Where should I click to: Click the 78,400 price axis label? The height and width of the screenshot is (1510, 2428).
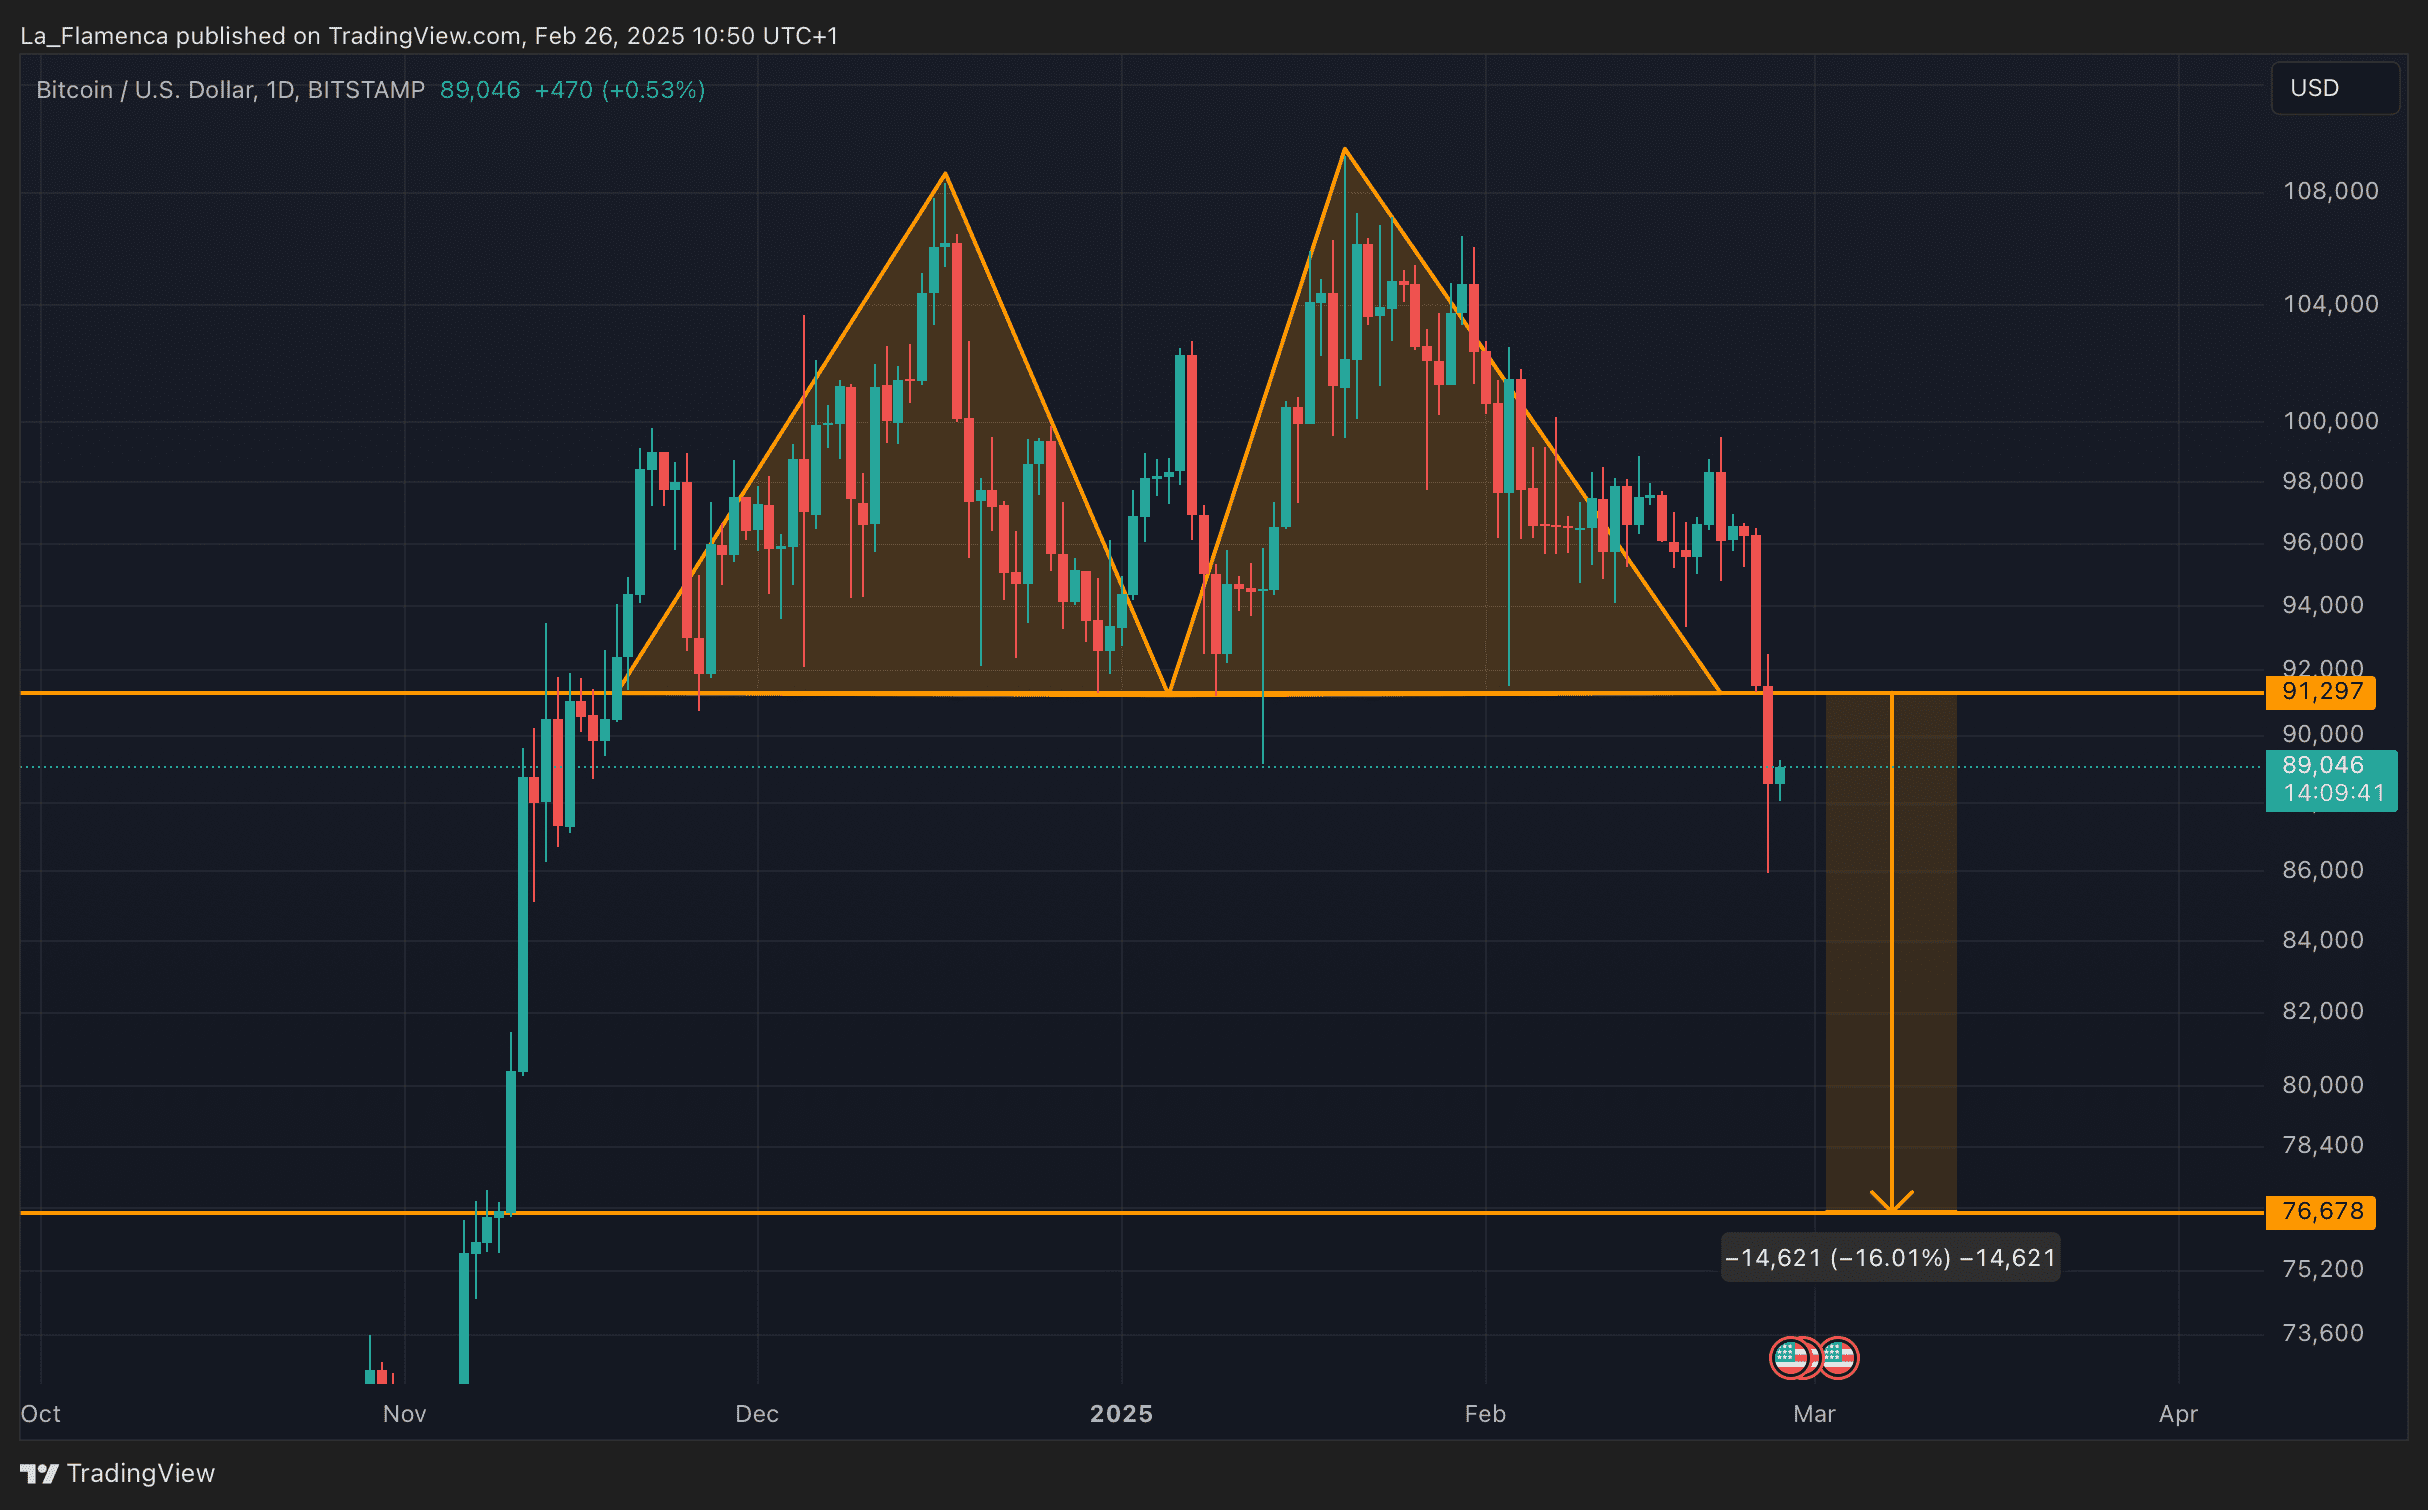pyautogui.click(x=2322, y=1145)
